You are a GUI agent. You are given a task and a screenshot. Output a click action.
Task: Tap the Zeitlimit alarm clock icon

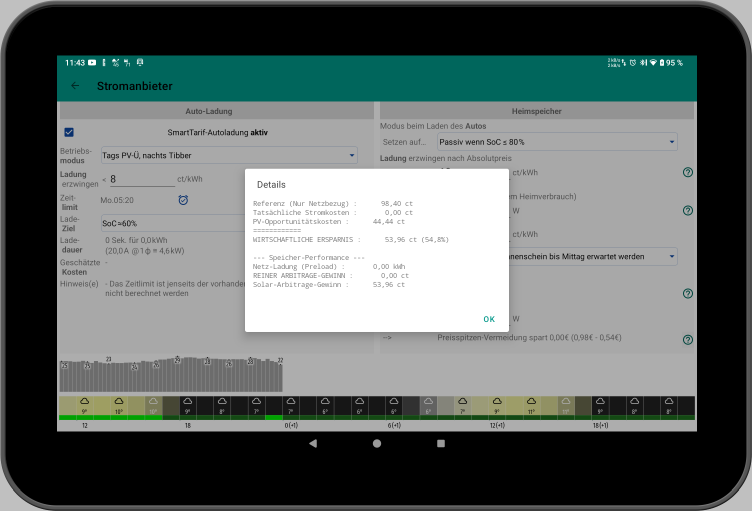(183, 200)
